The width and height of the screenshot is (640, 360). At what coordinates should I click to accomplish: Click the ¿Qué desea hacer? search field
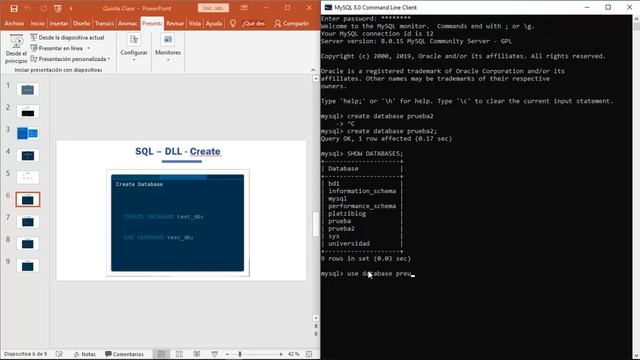[x=253, y=24]
